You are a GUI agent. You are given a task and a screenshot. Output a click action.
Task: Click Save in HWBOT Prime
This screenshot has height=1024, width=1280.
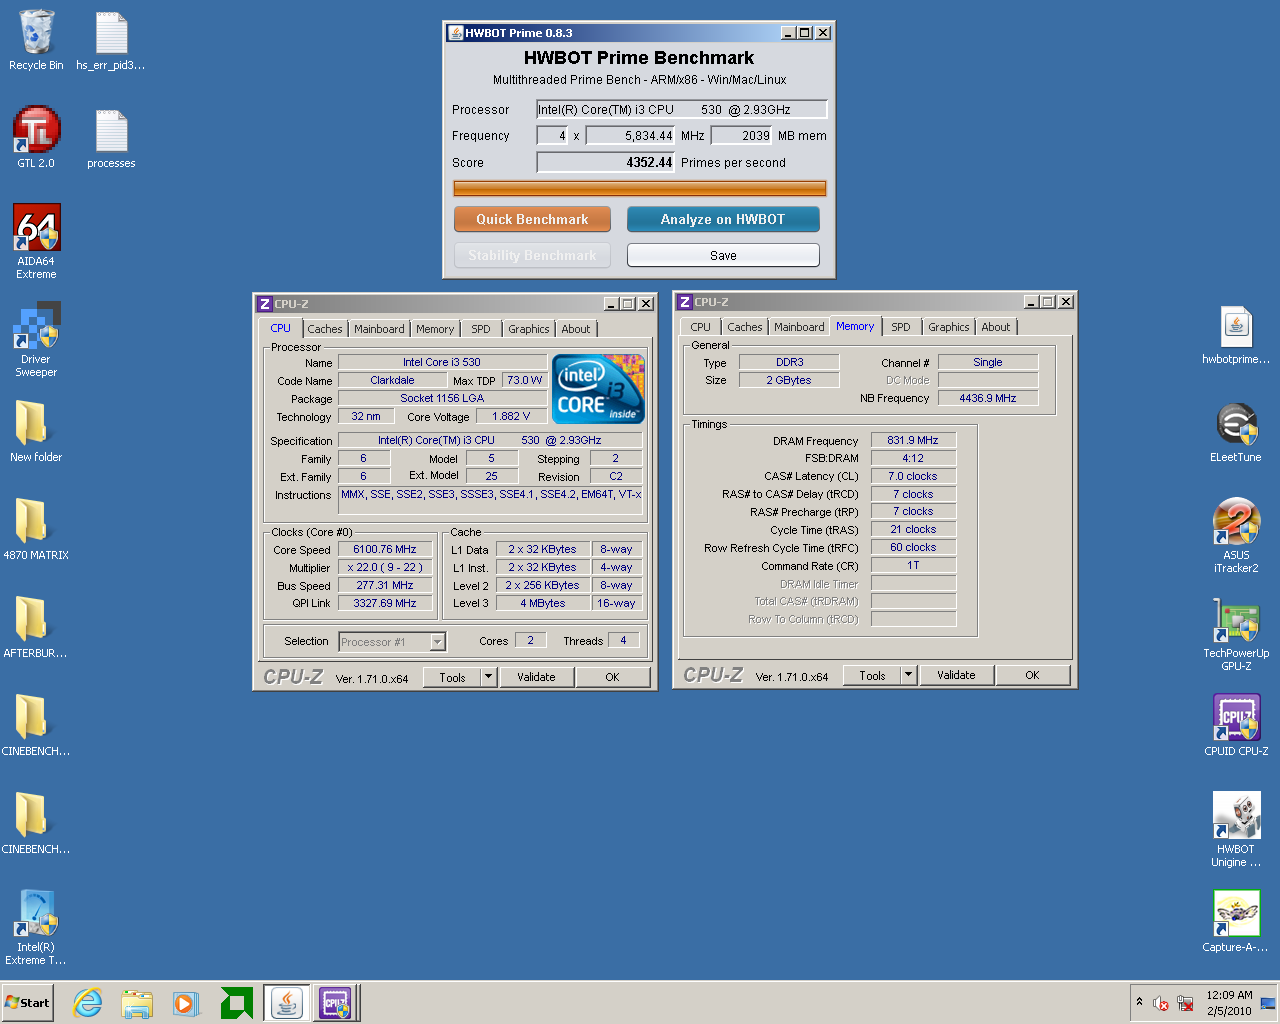click(x=723, y=255)
